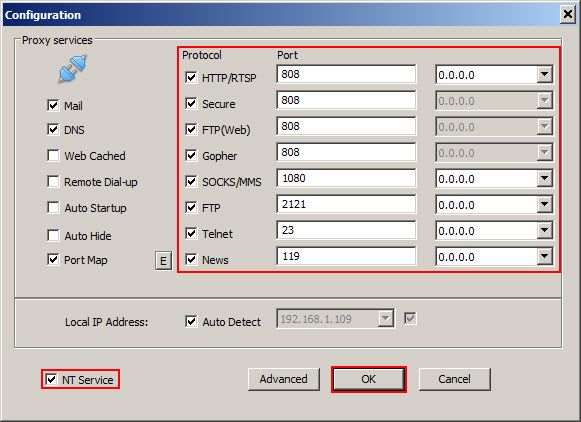This screenshot has height=422, width=581.
Task: Enable the Web Cached checkbox
Action: (x=53, y=156)
